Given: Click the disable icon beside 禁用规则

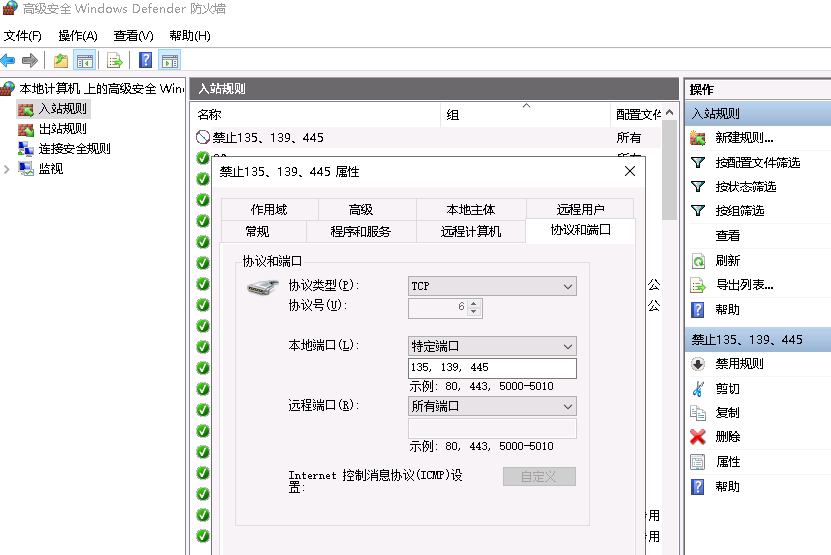Looking at the screenshot, I should coord(698,364).
